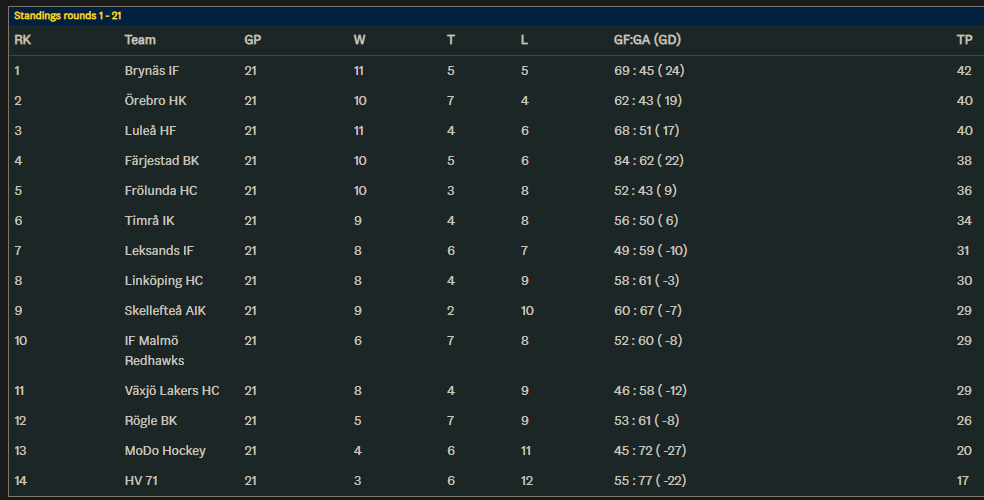Select Luleå HF in the standings
Image resolution: width=984 pixels, height=500 pixels.
150,131
